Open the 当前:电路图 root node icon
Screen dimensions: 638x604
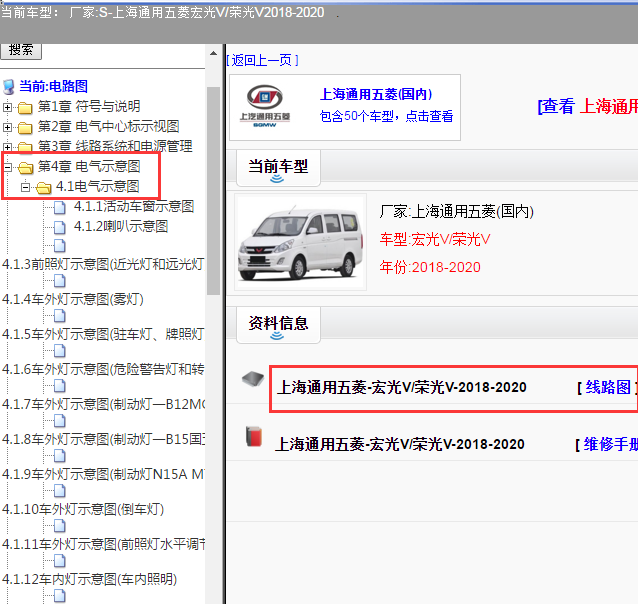(9, 87)
